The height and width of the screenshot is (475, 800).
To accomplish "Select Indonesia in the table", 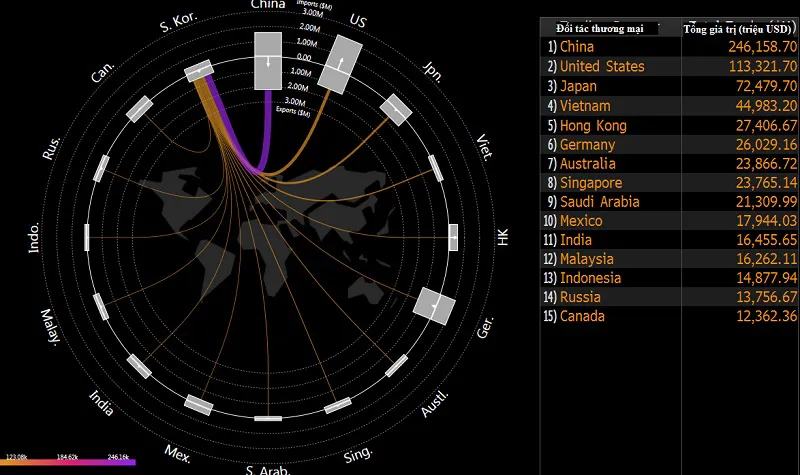I will click(x=591, y=278).
